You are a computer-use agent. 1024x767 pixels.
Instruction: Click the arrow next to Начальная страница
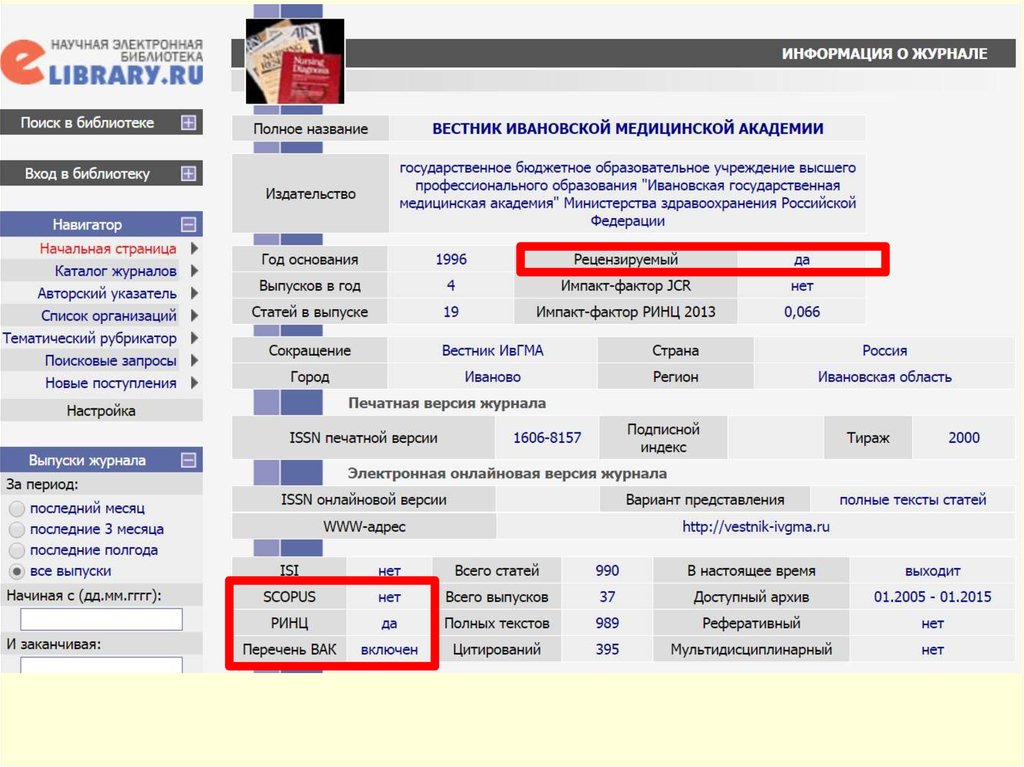tap(194, 249)
